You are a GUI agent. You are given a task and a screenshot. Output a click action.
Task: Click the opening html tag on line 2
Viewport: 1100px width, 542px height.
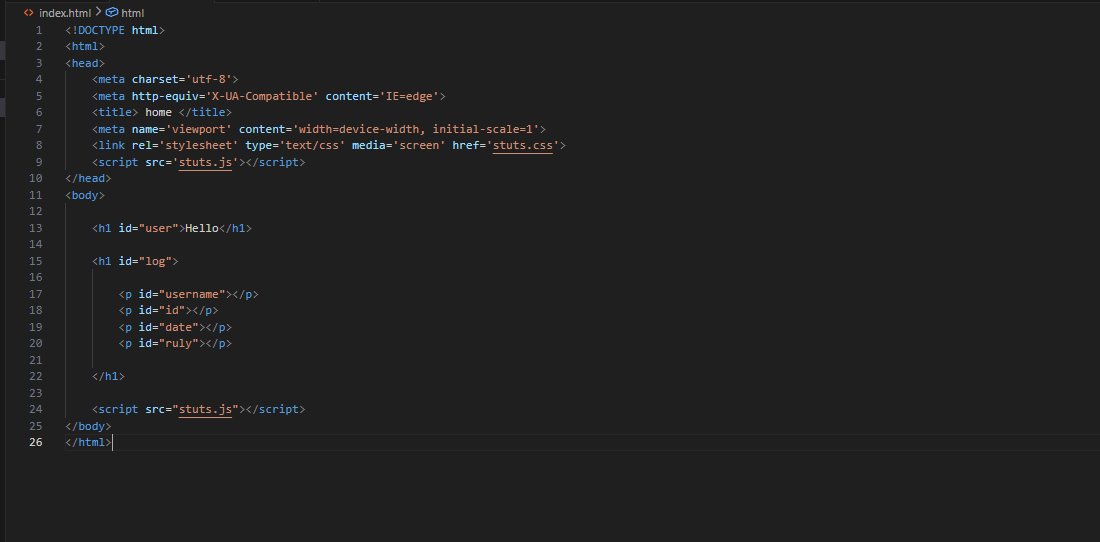pos(85,46)
